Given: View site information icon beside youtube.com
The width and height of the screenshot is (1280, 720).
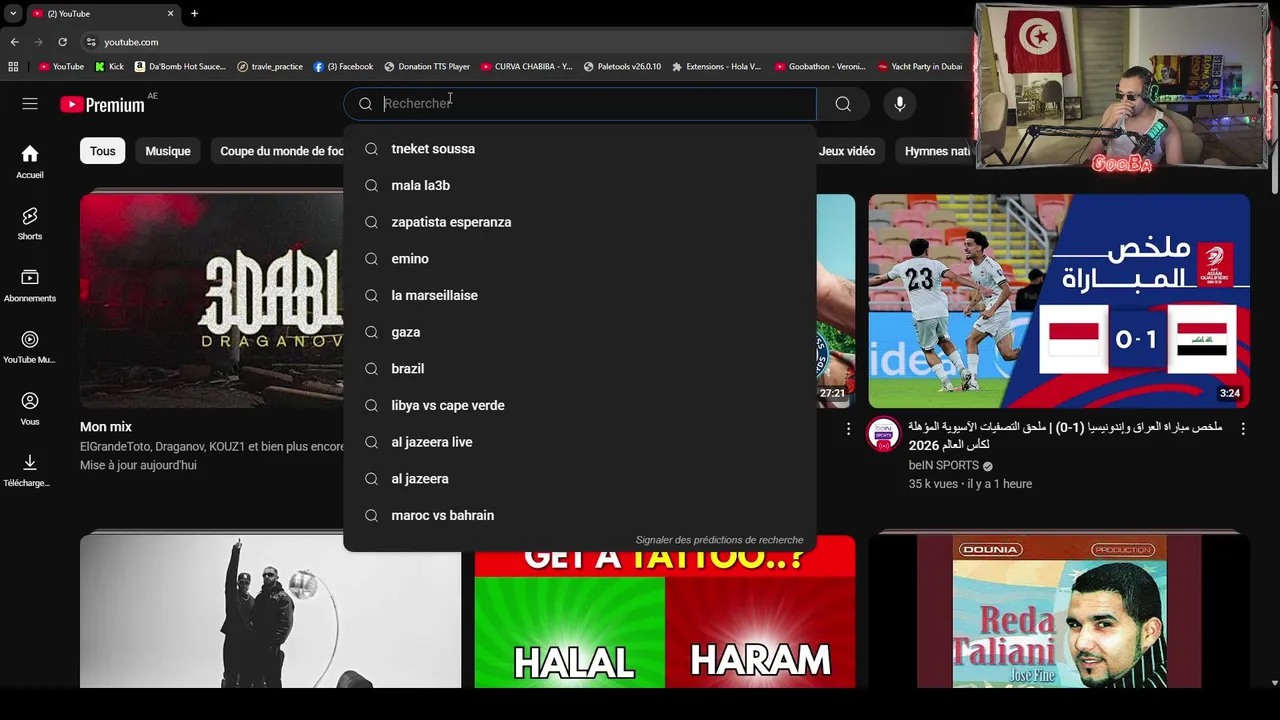Looking at the screenshot, I should (x=91, y=42).
